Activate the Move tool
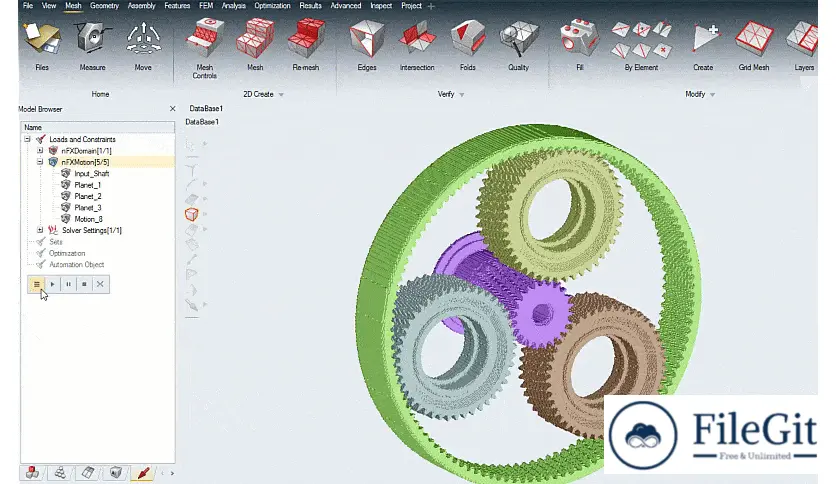 [143, 45]
